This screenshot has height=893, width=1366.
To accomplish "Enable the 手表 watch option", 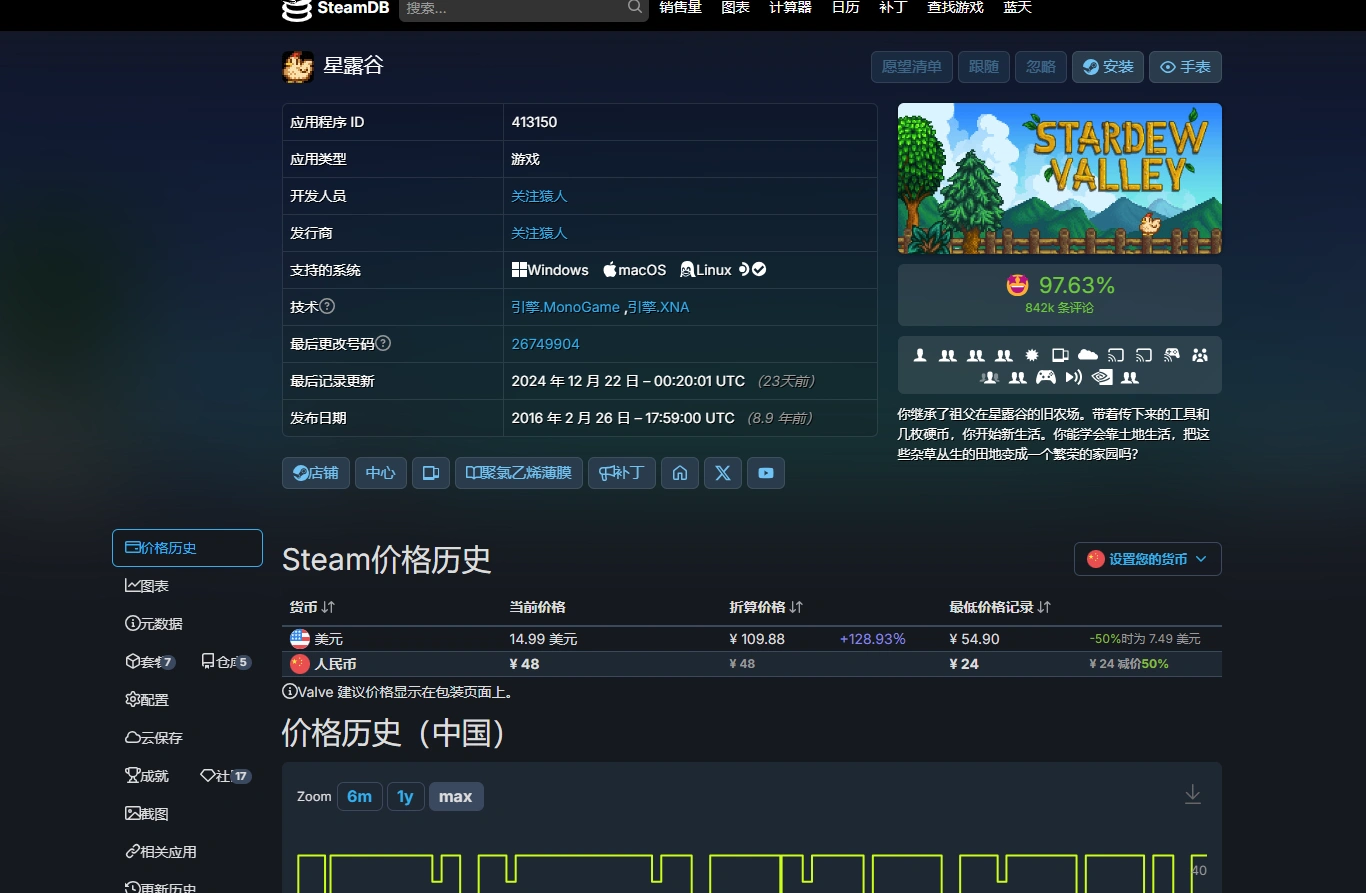I will click(x=1185, y=66).
